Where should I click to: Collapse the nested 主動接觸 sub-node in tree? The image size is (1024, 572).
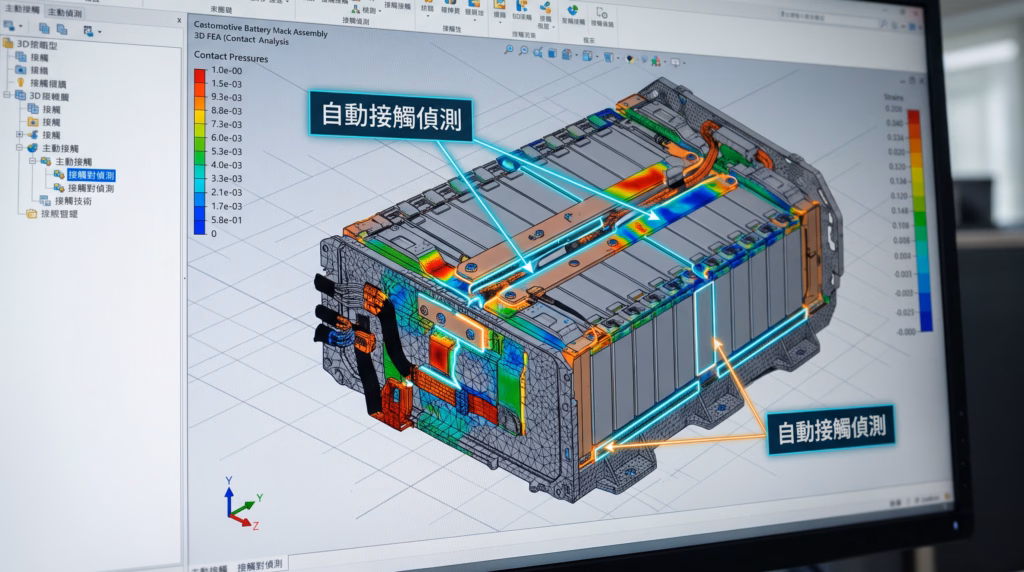click(32, 161)
